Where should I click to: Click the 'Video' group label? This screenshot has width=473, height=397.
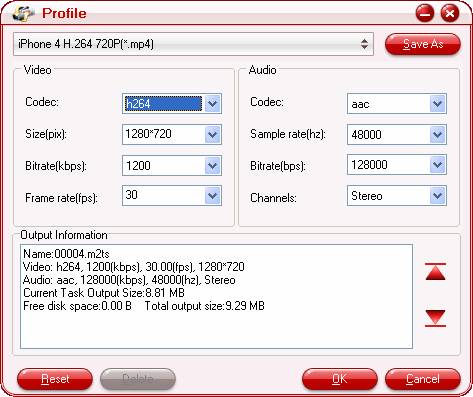click(38, 70)
